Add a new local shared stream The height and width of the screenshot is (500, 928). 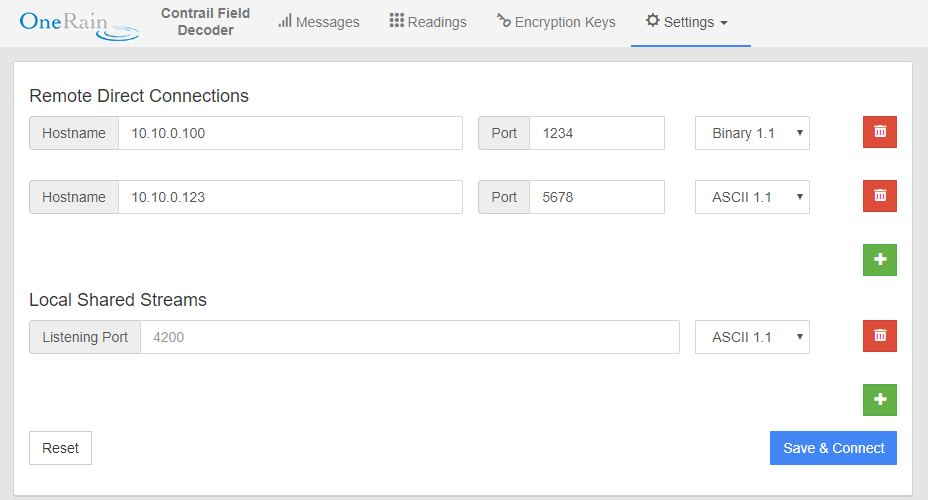880,400
